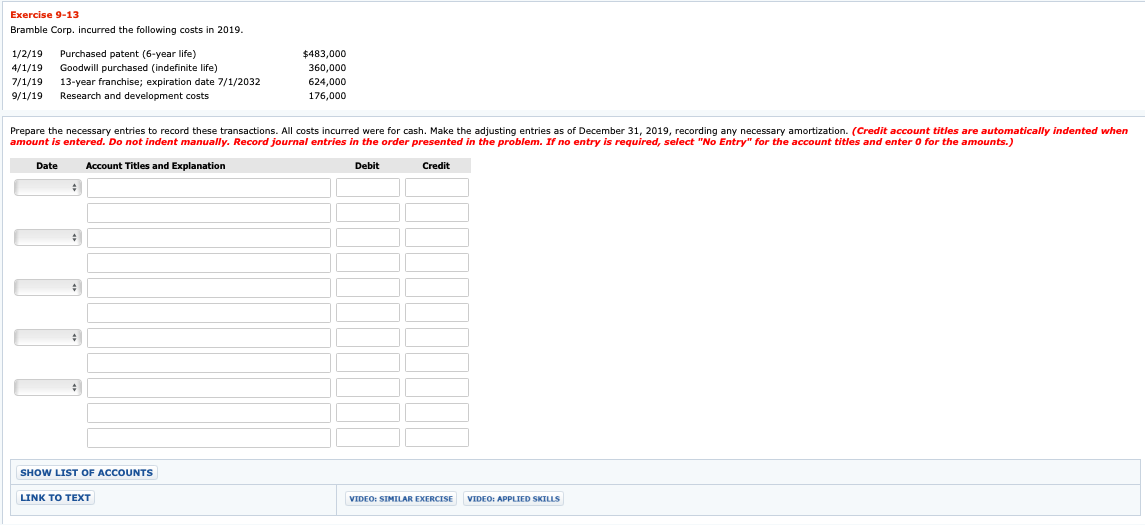This screenshot has width=1145, height=525.
Task: Click the '$483,000' amount
Action: point(324,53)
